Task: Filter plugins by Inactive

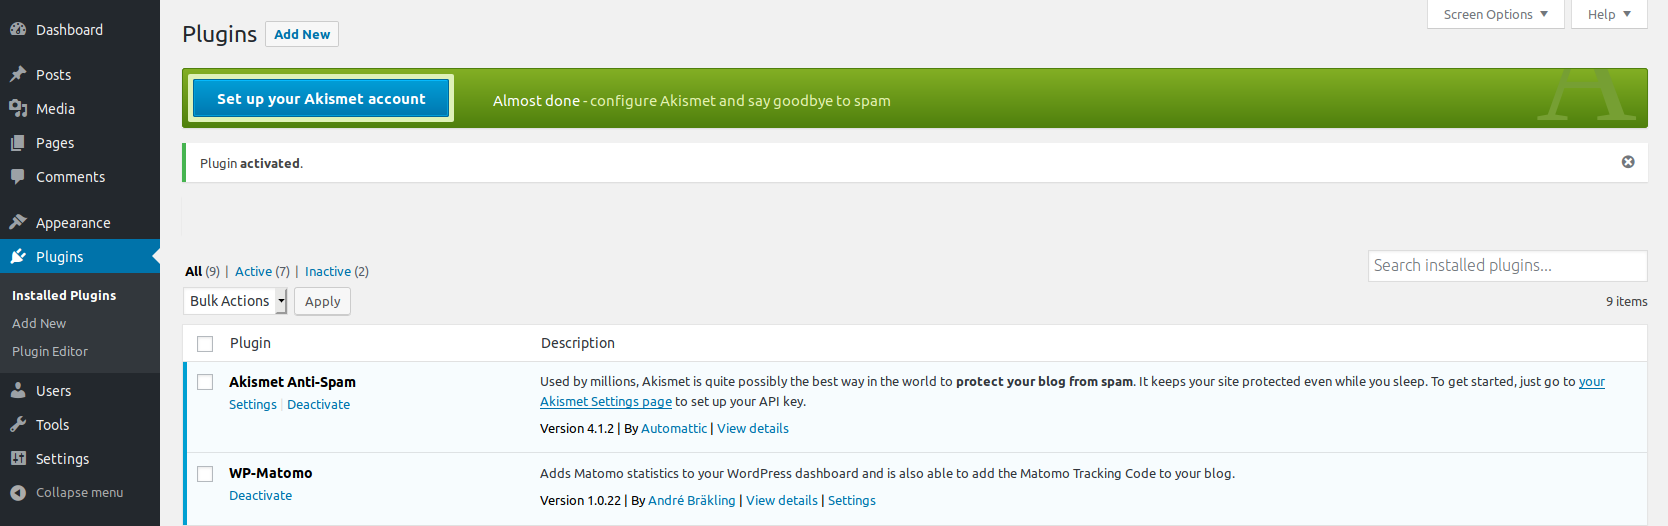Action: 328,272
